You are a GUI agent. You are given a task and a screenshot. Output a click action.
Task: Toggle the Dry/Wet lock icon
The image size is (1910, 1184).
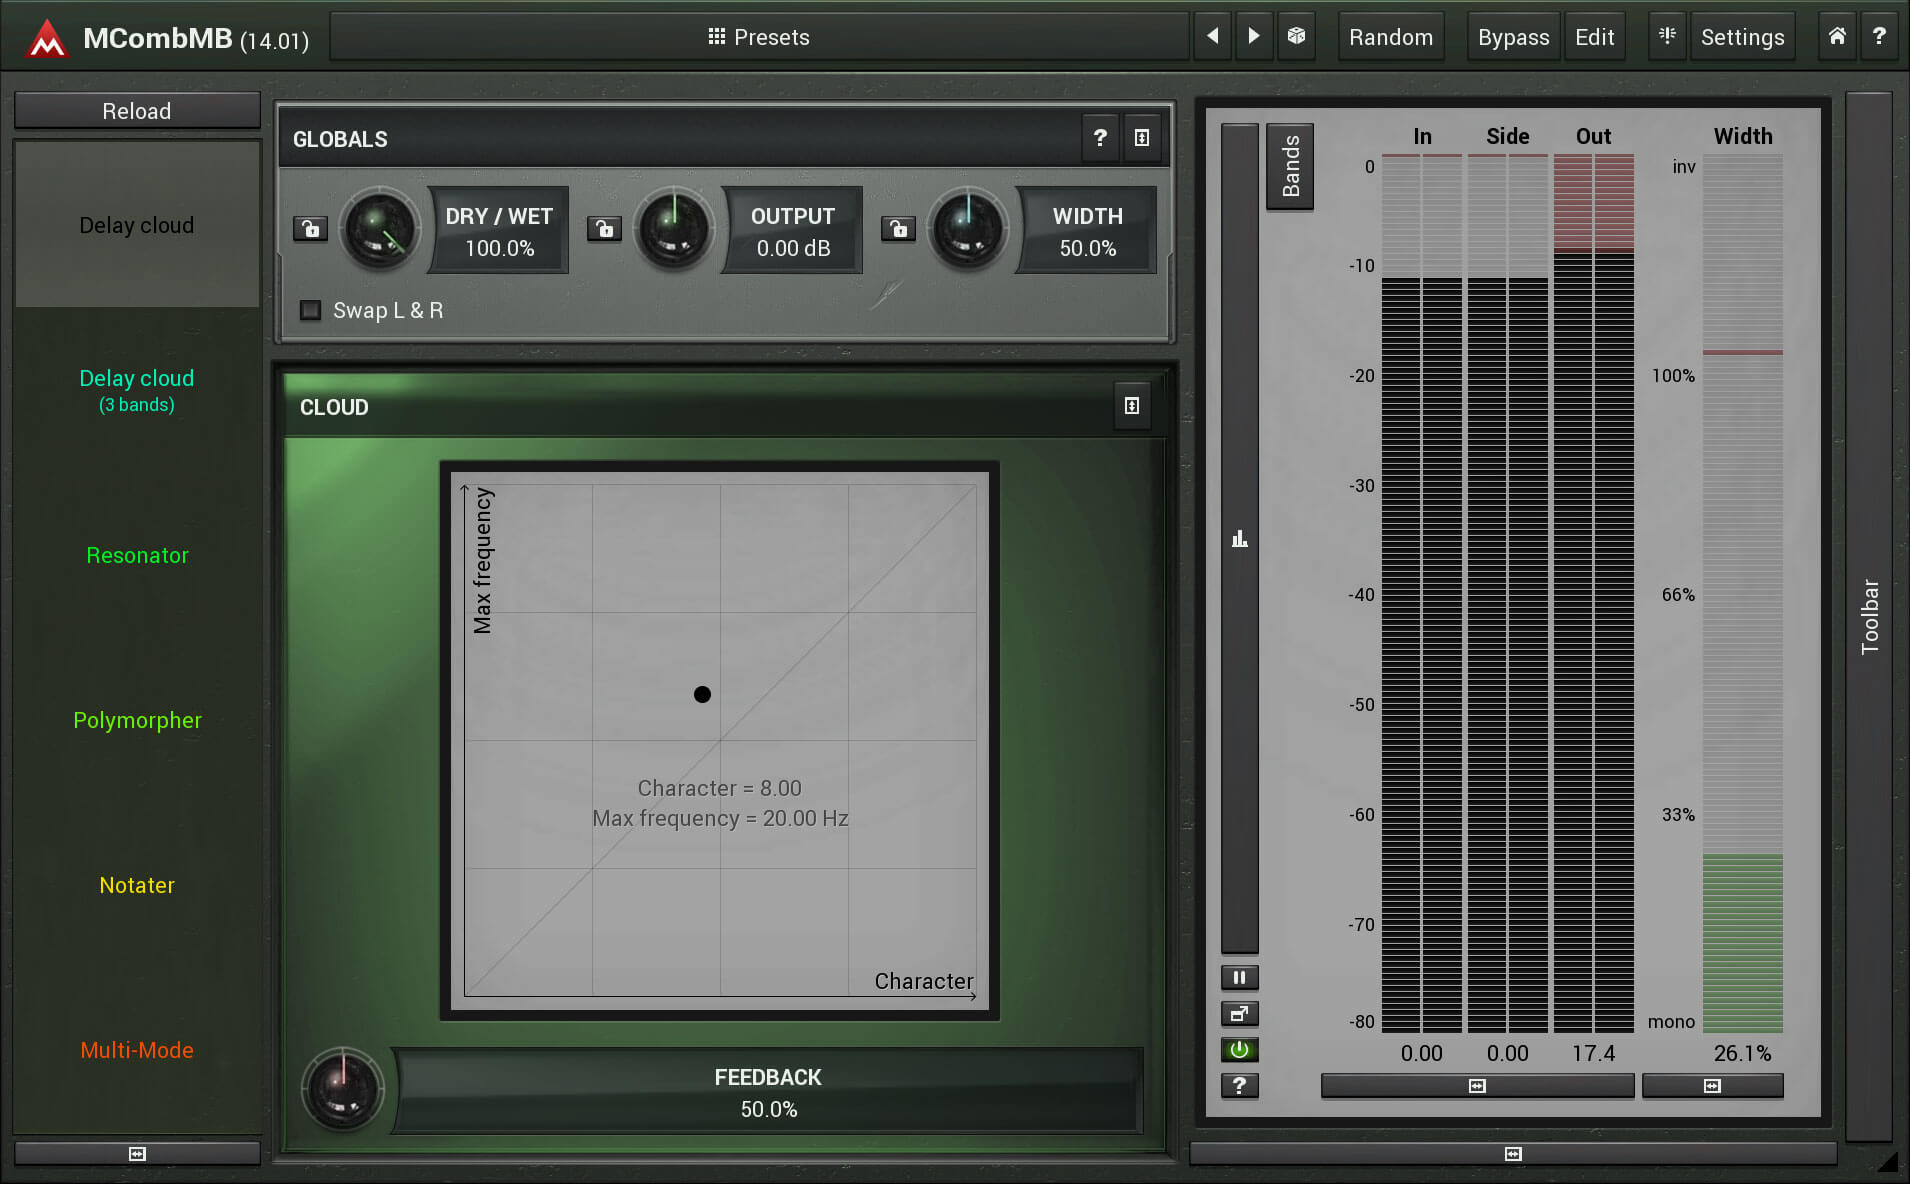point(310,229)
